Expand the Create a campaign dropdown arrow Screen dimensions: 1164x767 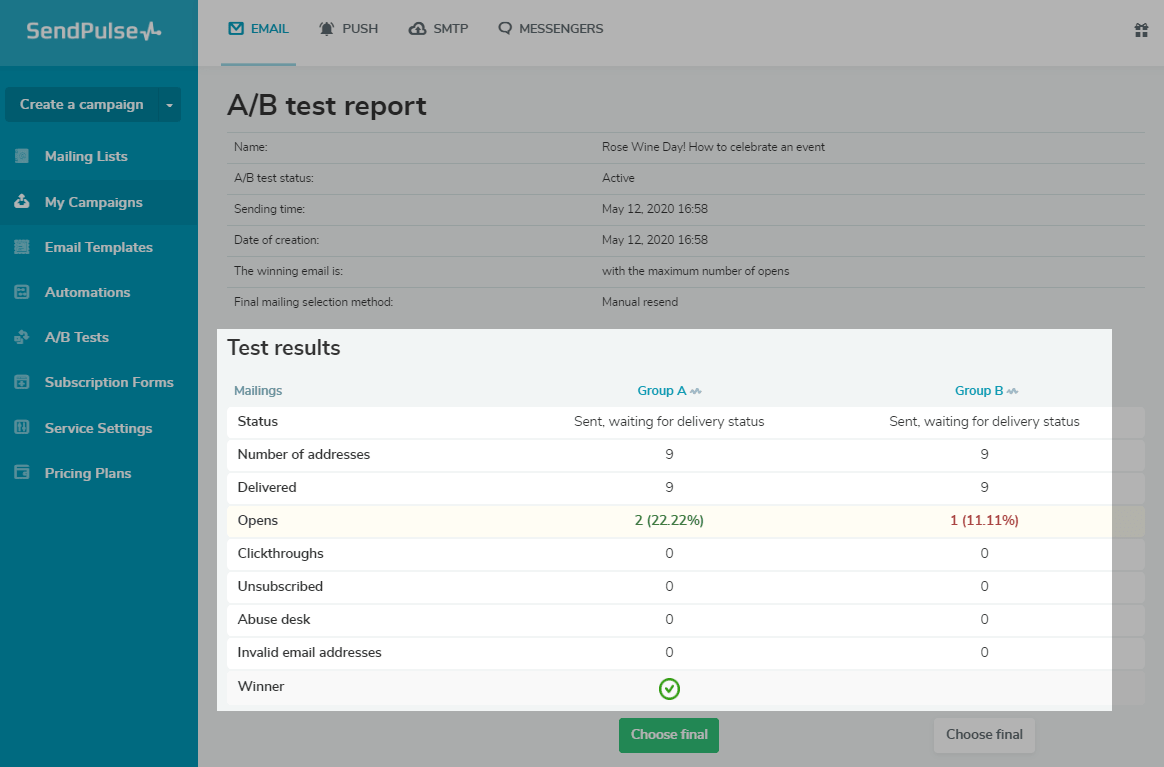coord(169,105)
